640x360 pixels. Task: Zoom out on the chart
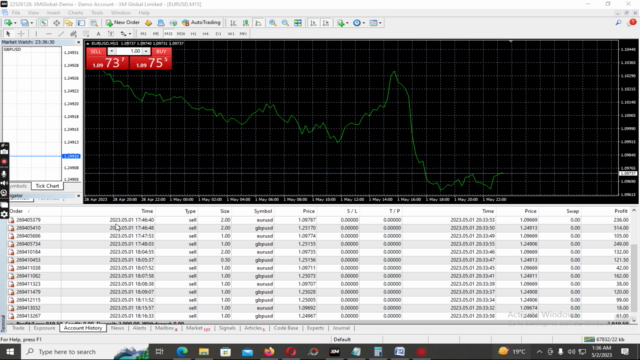coord(285,23)
